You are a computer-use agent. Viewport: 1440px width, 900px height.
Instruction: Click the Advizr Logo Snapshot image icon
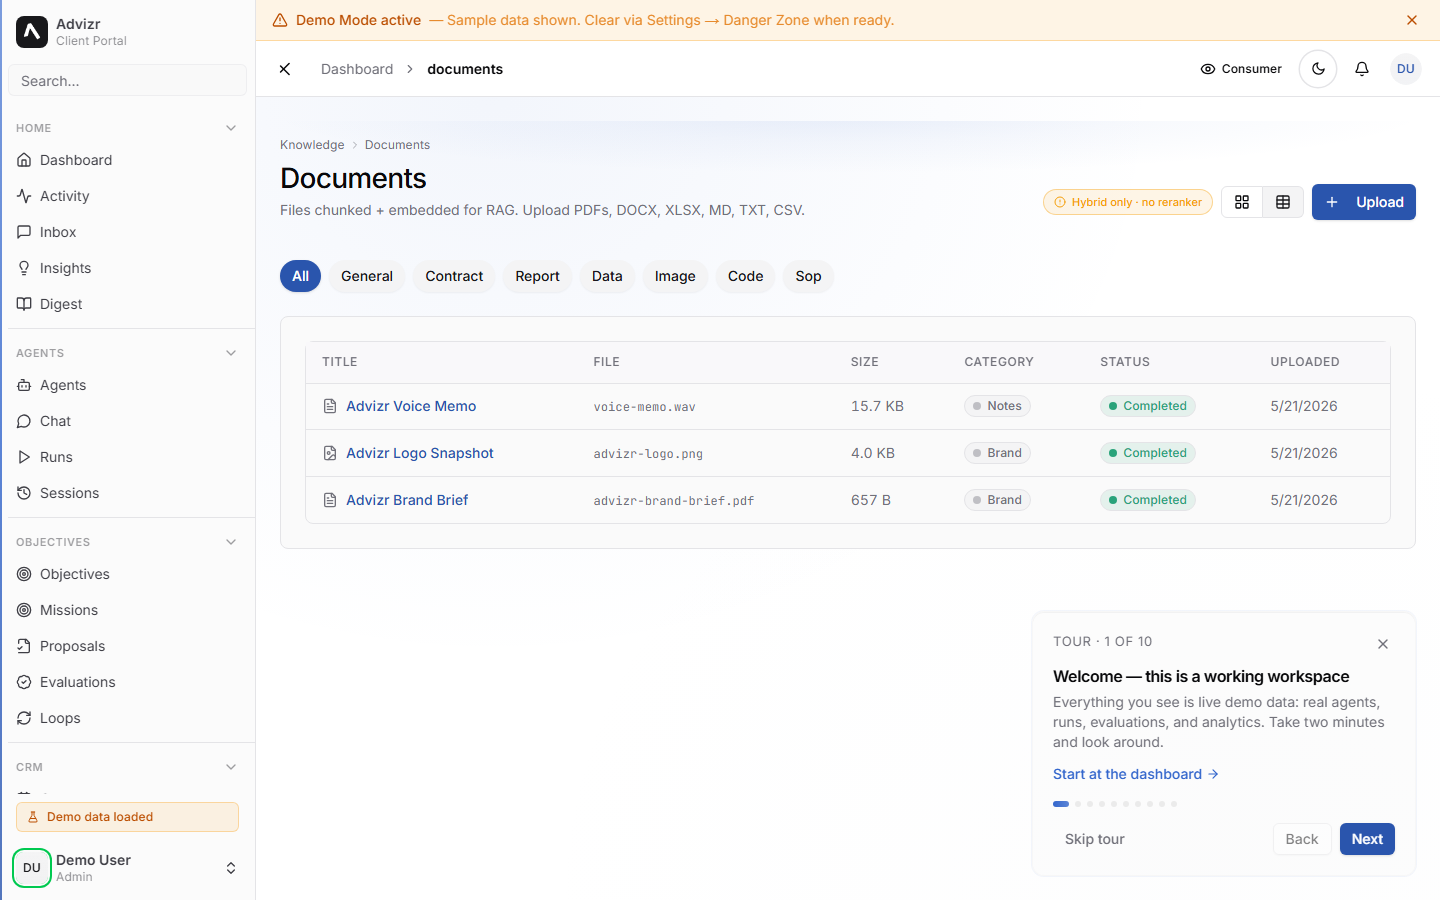[x=330, y=453]
